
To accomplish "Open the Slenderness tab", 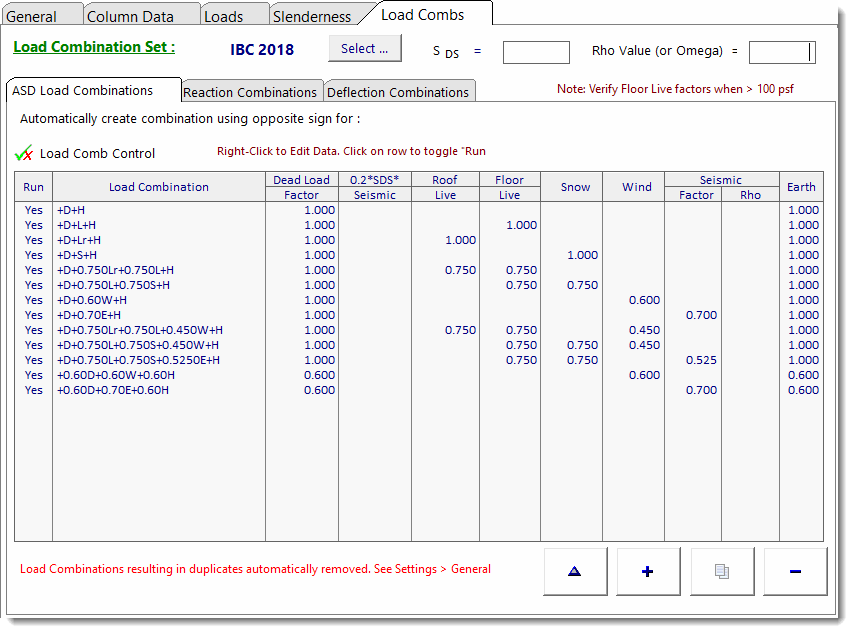I will [312, 17].
